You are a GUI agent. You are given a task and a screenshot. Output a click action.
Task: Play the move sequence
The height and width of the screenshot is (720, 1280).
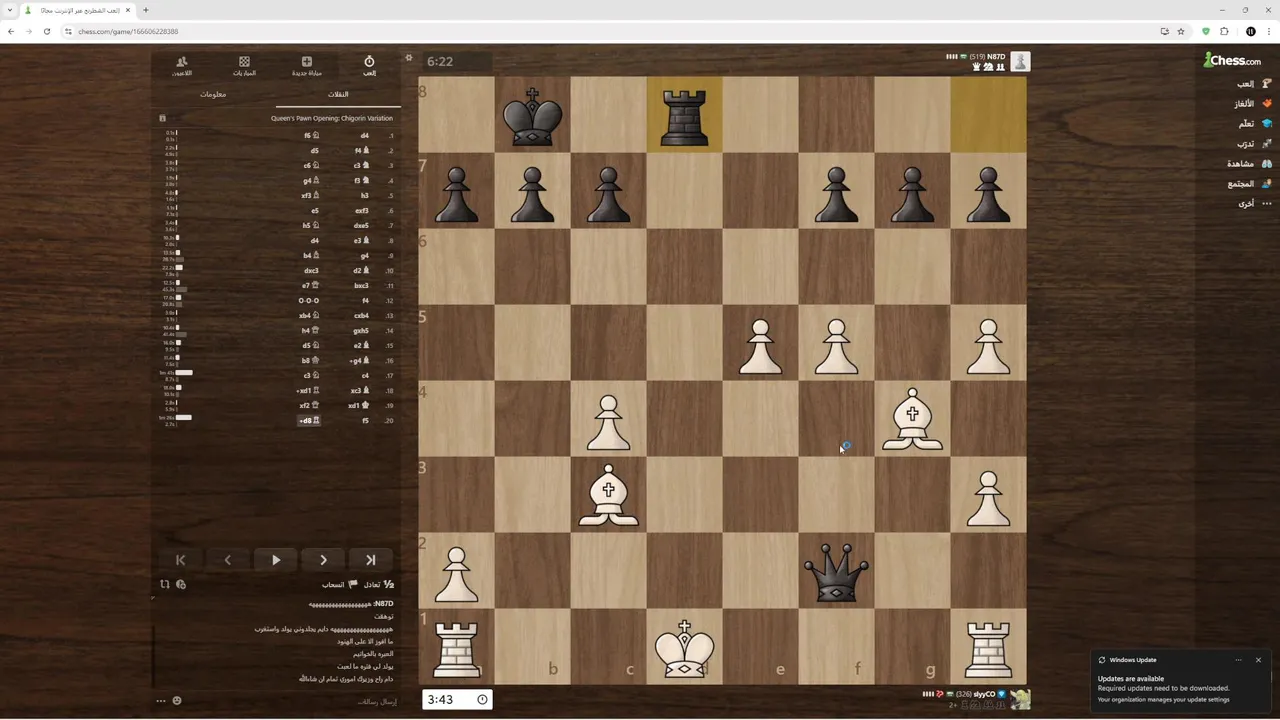point(276,560)
